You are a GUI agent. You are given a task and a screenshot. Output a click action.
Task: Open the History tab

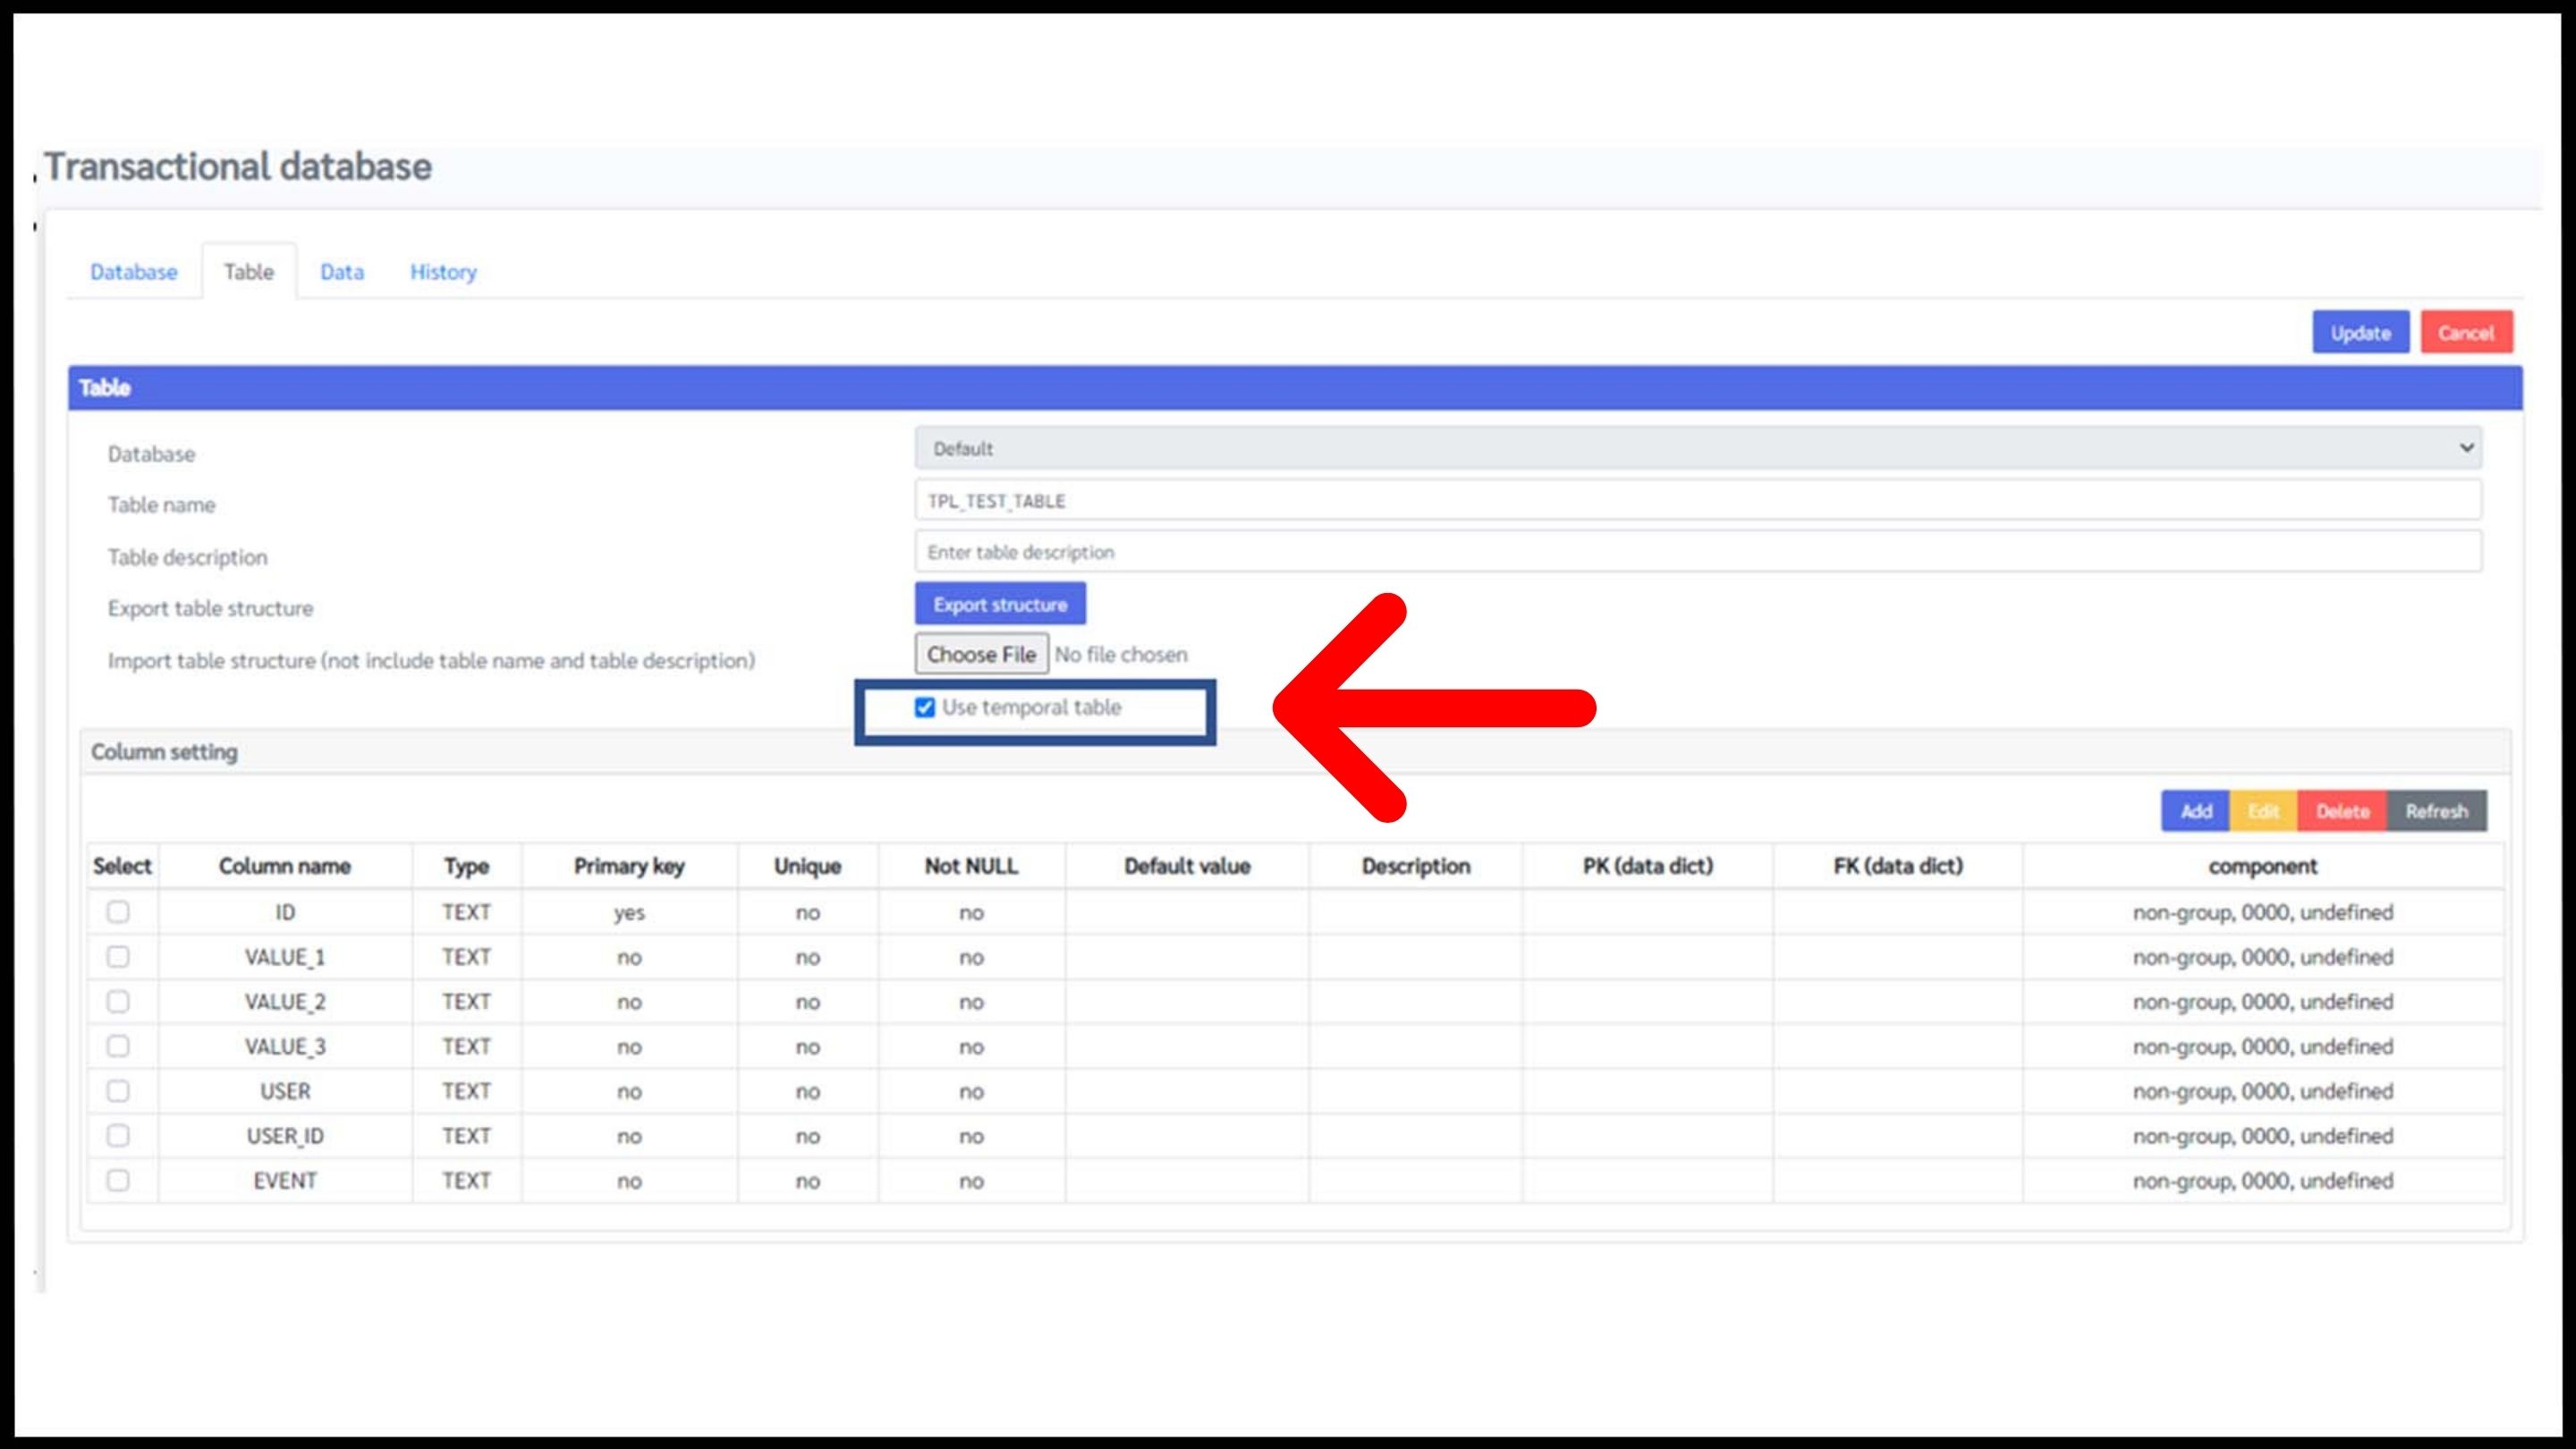(x=443, y=272)
